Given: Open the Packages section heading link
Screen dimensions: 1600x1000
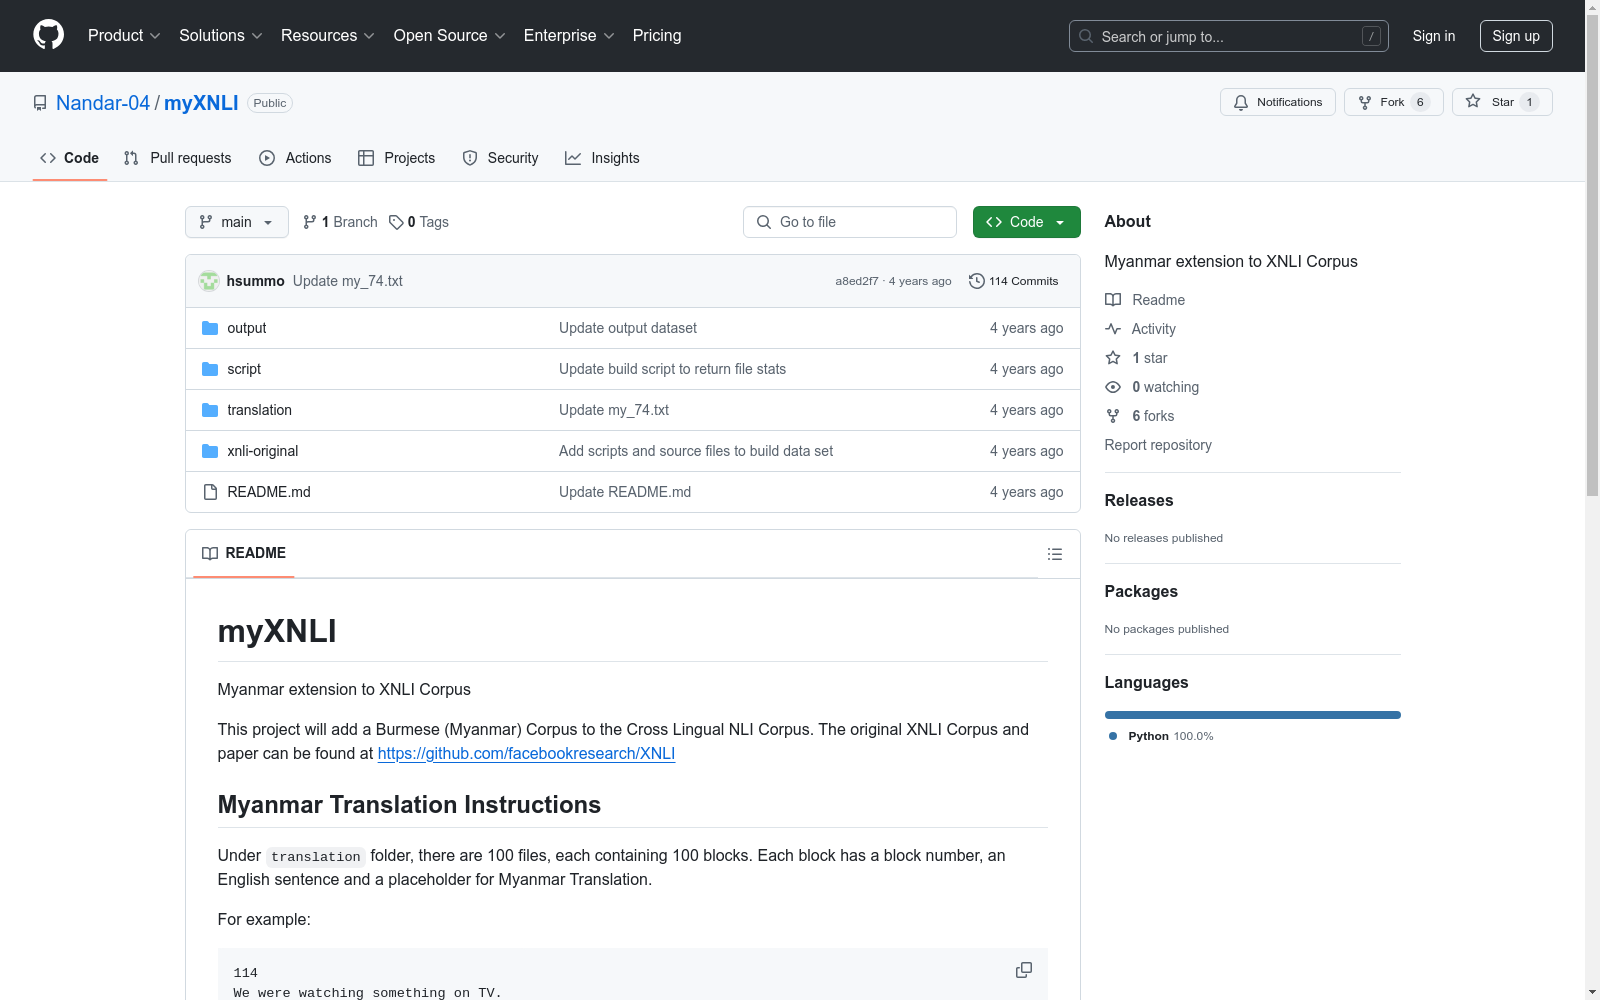Looking at the screenshot, I should [1141, 591].
